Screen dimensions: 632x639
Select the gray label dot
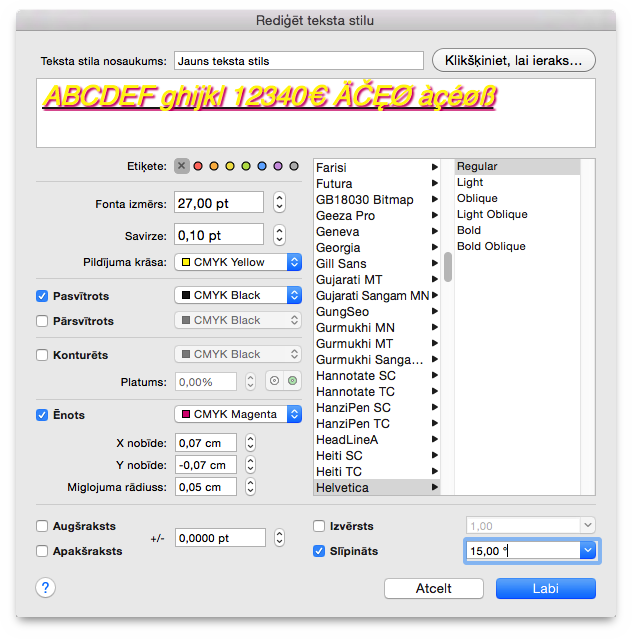(x=294, y=166)
